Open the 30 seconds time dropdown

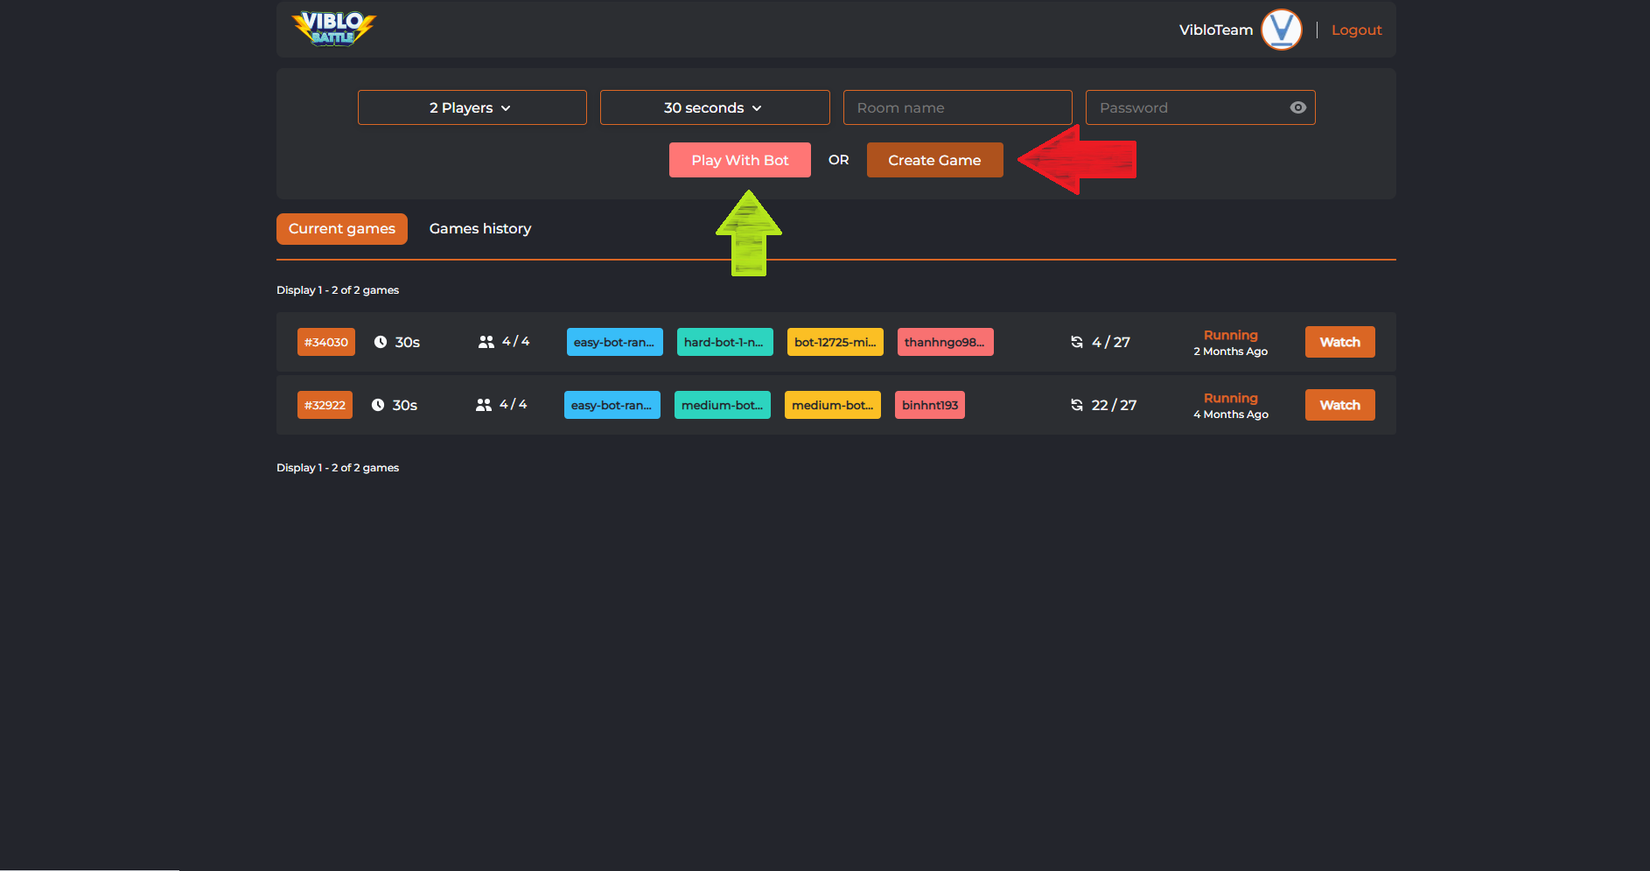tap(715, 108)
